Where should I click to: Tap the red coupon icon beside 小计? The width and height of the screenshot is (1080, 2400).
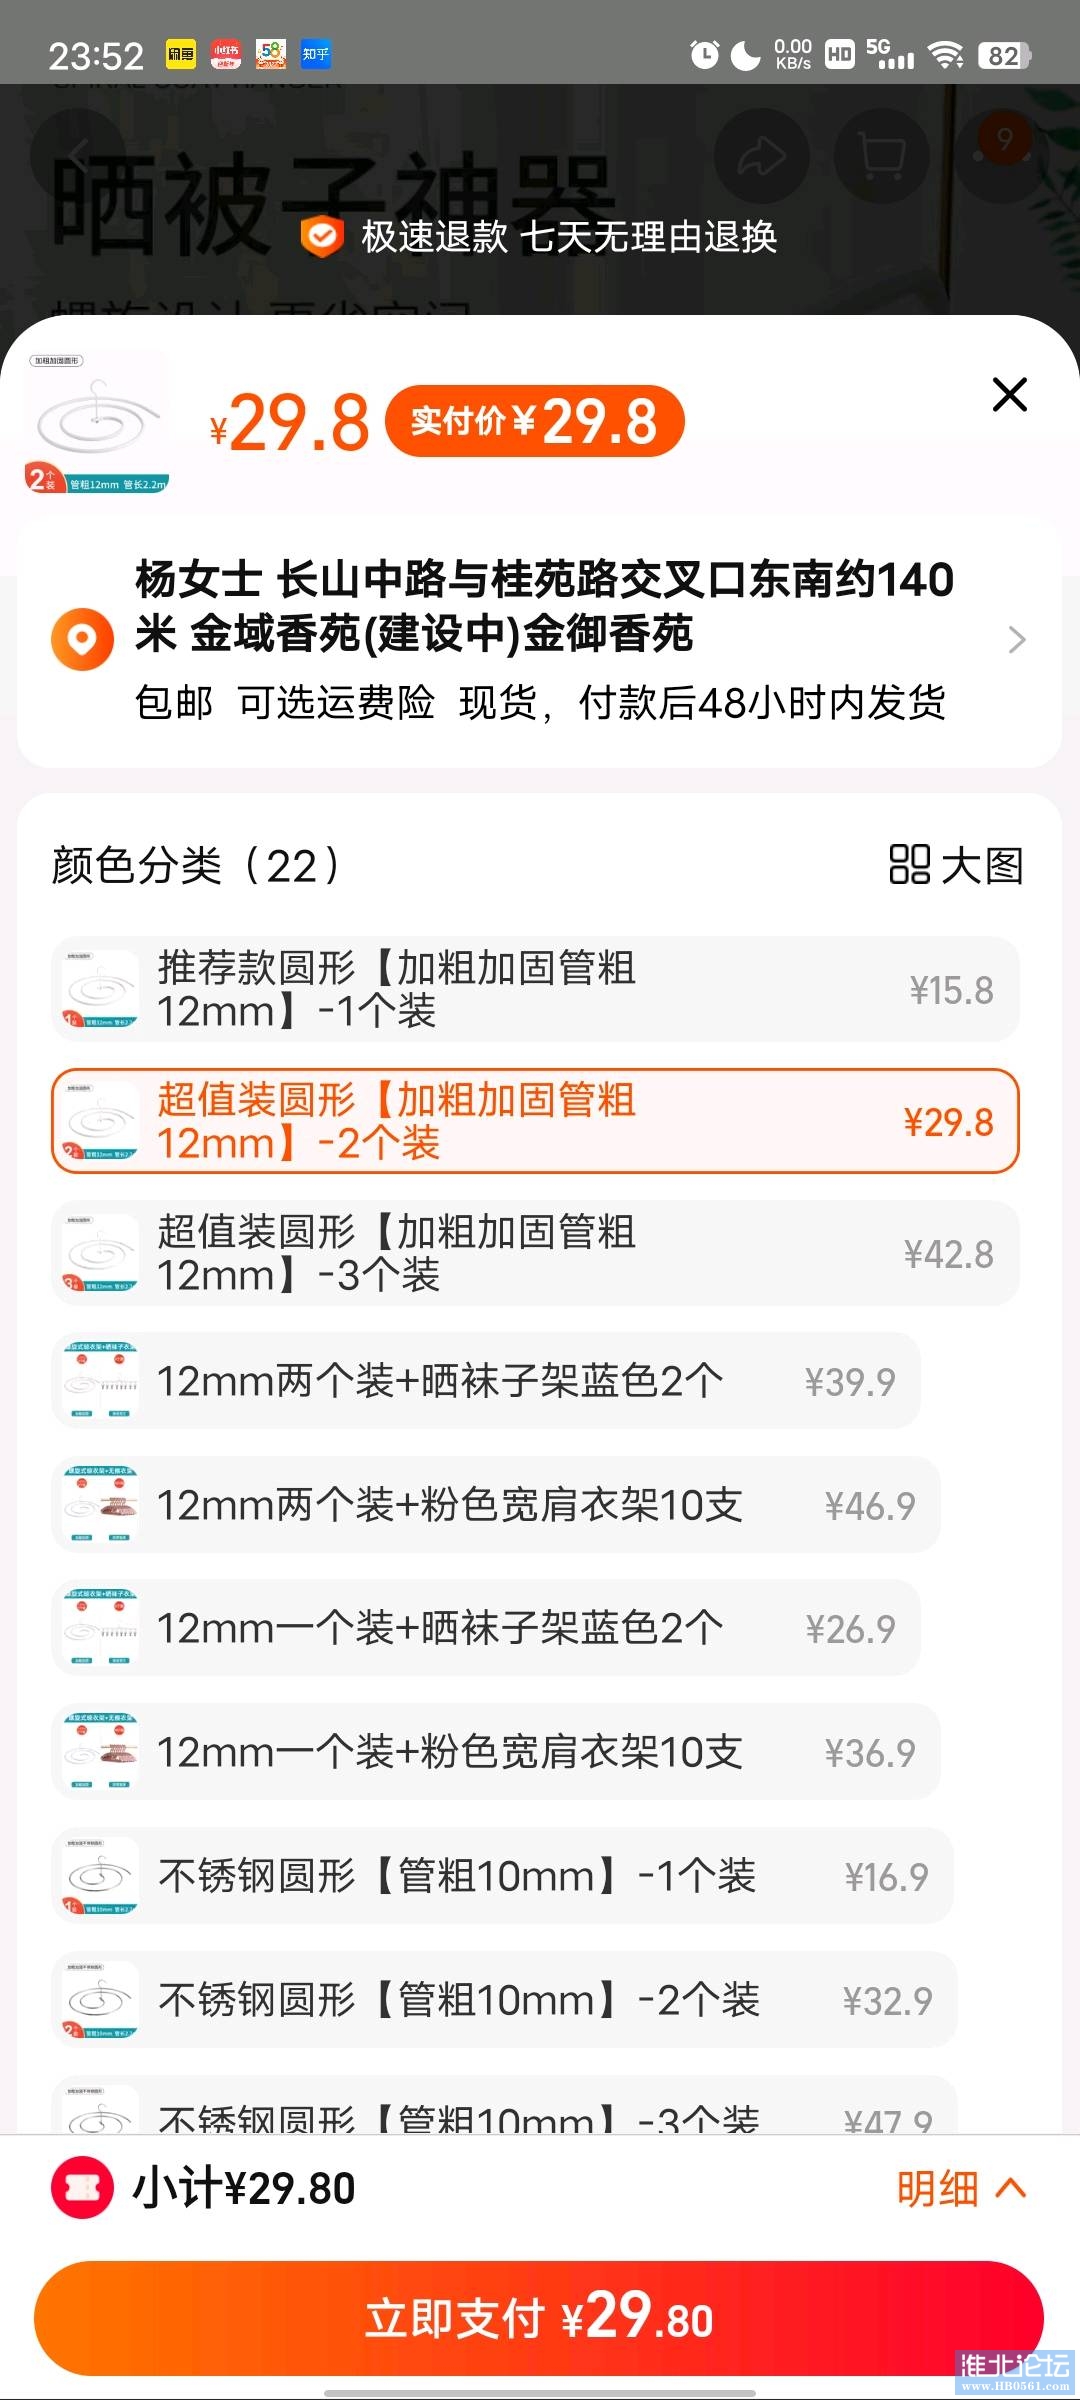pos(82,2188)
